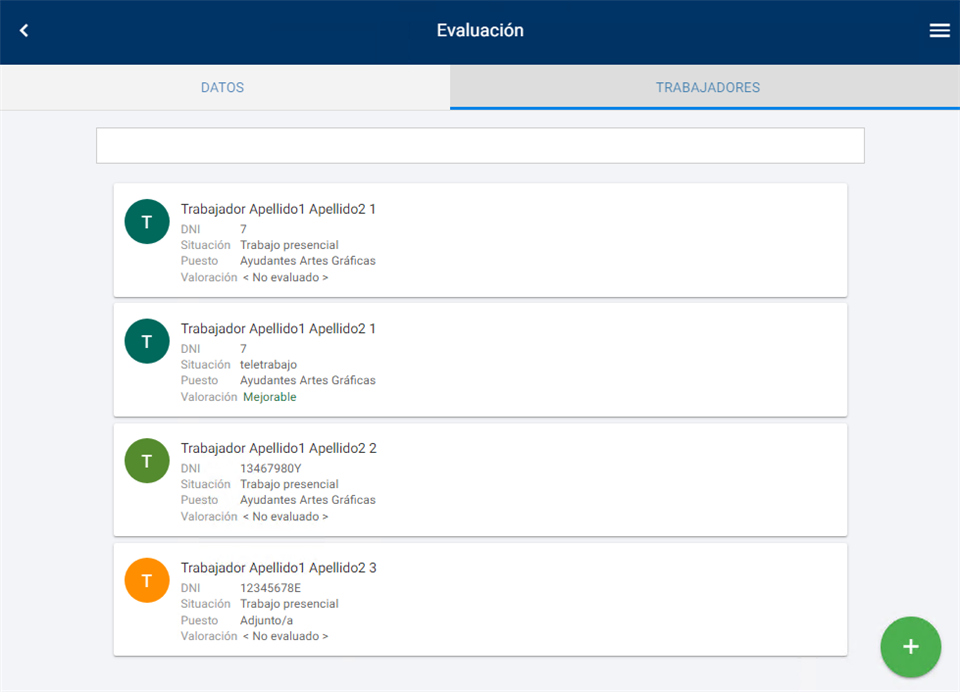This screenshot has width=960, height=692.
Task: Click the green Mejorable valuation text
Action: [269, 397]
